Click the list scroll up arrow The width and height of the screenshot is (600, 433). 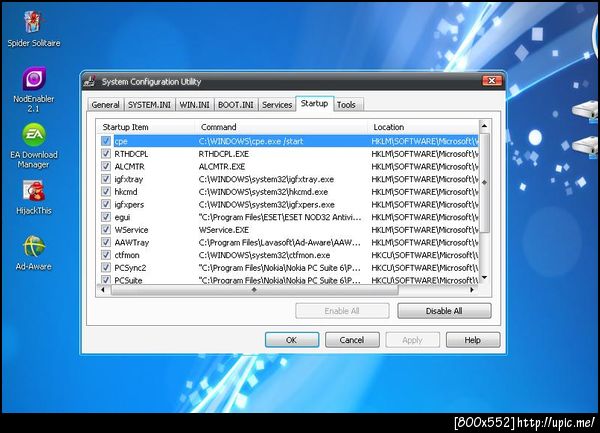click(x=484, y=125)
